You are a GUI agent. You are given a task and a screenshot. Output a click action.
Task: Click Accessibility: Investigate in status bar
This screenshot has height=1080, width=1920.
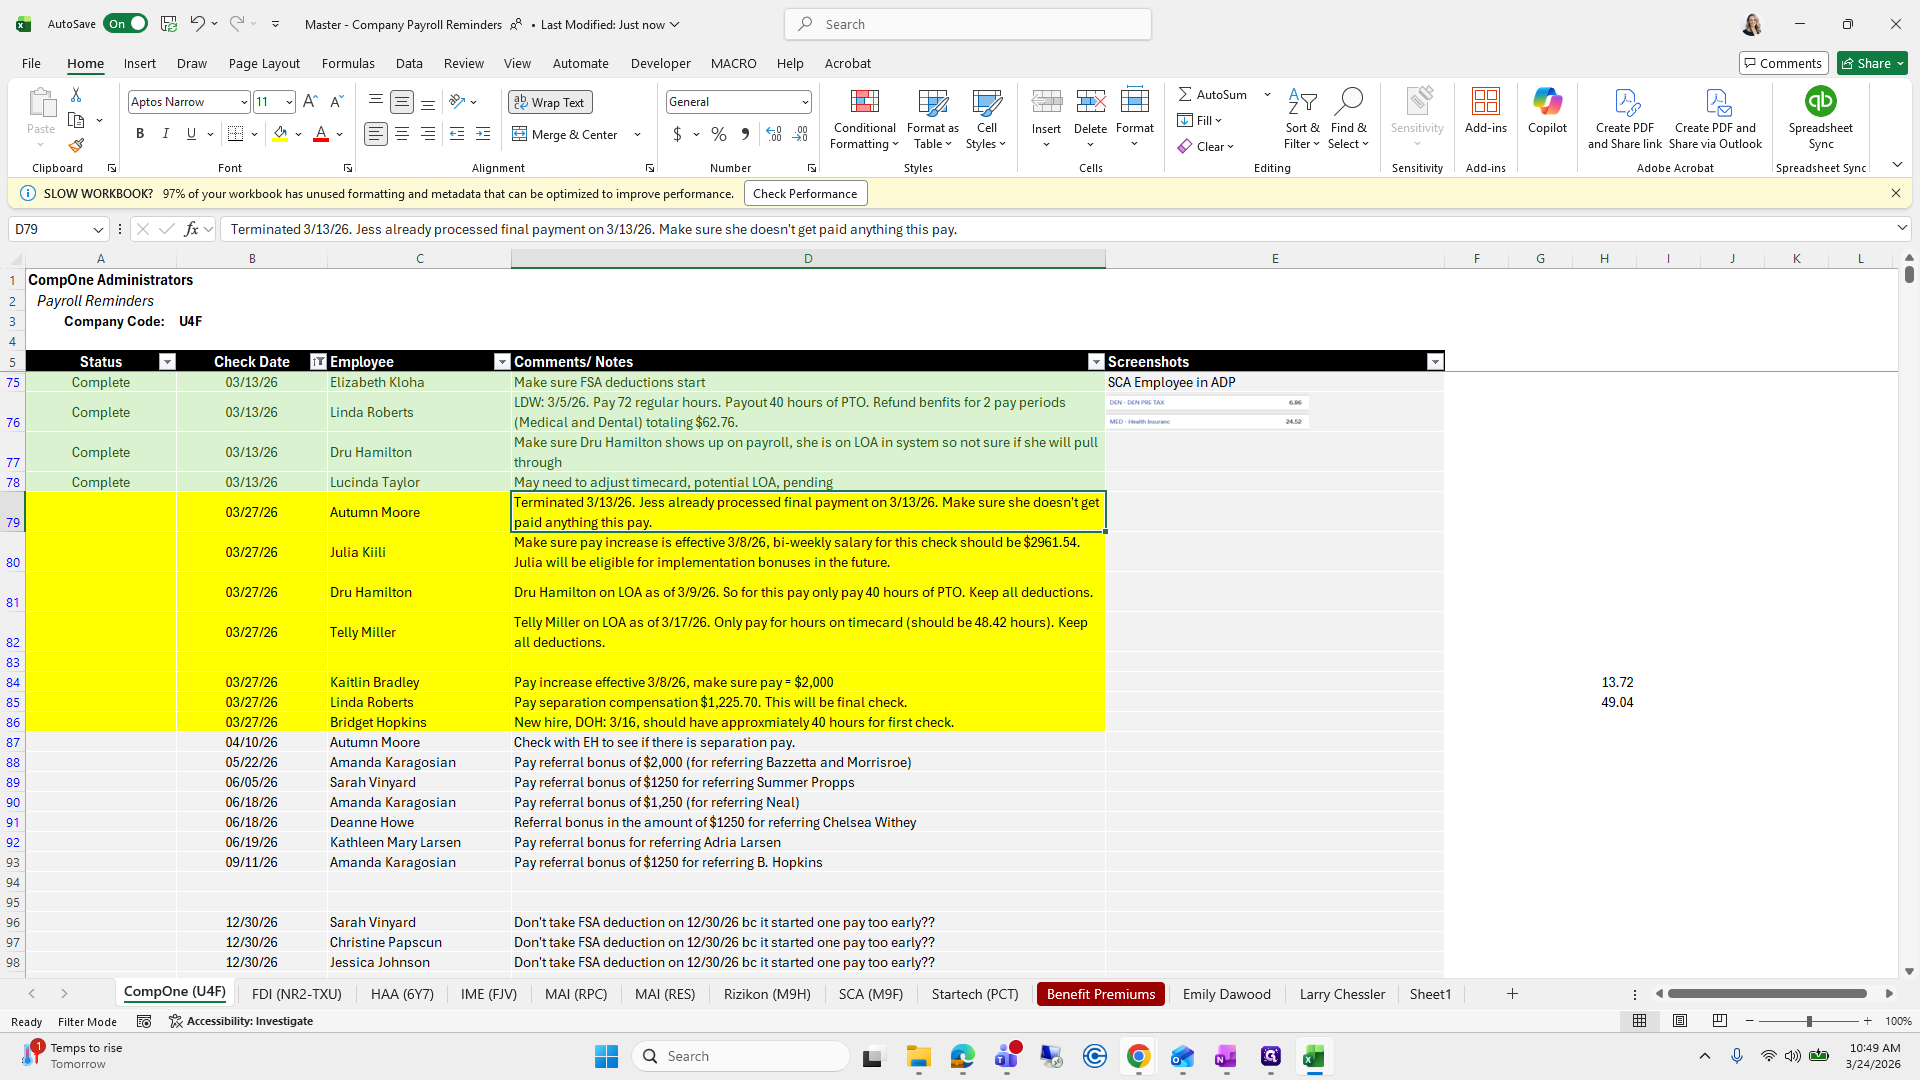[241, 1021]
